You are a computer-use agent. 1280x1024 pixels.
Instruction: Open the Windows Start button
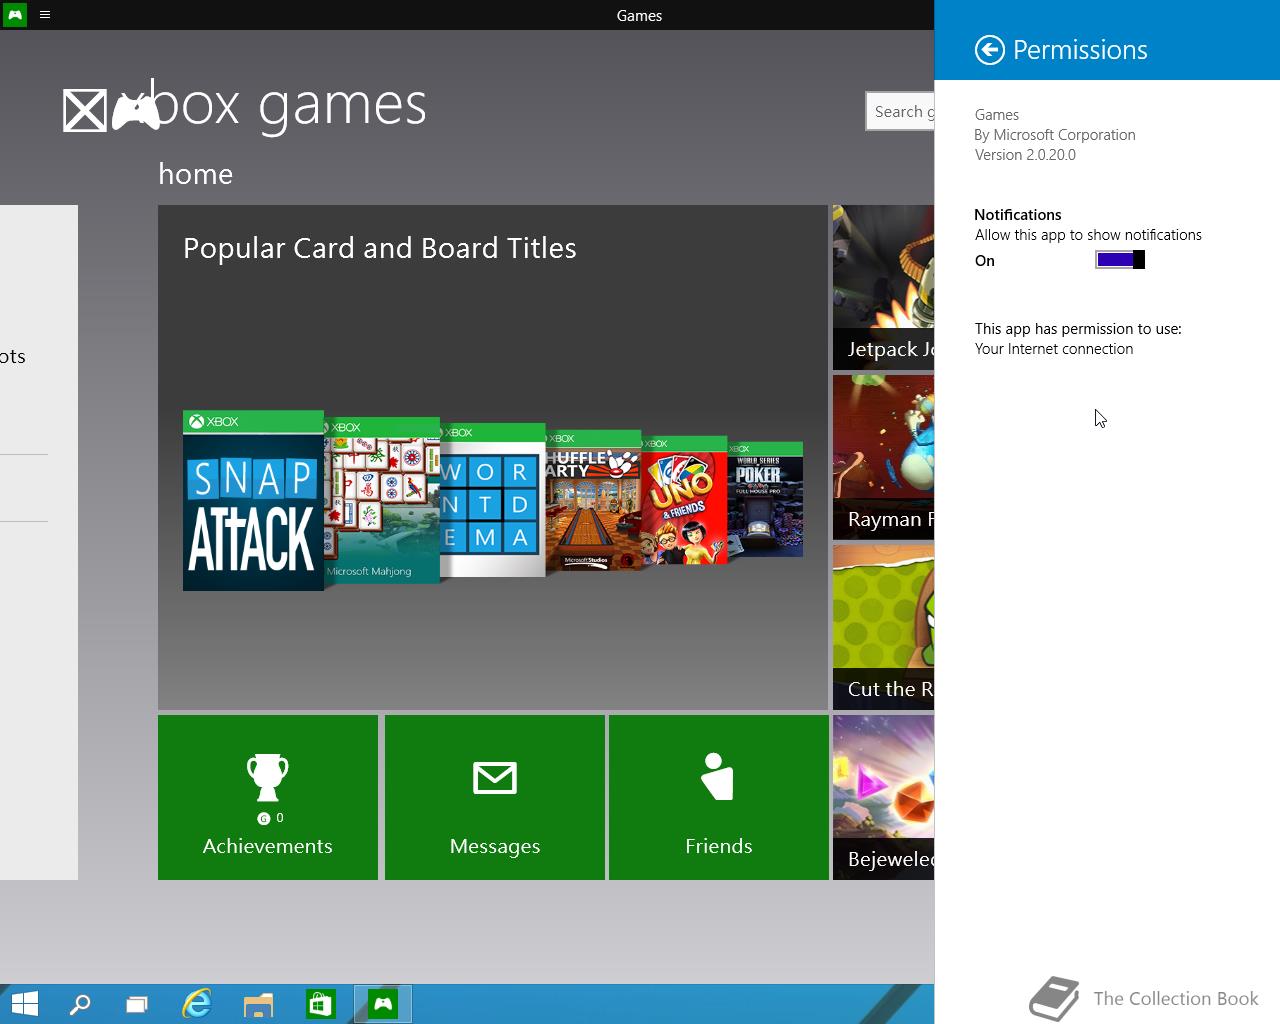click(24, 1004)
